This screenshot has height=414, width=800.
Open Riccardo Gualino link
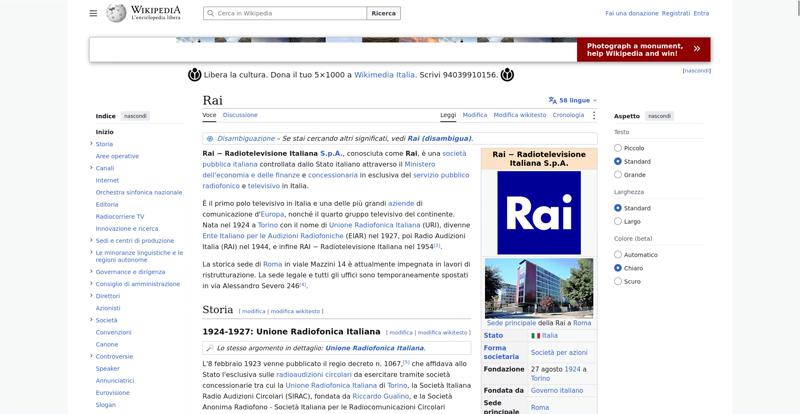point(381,396)
